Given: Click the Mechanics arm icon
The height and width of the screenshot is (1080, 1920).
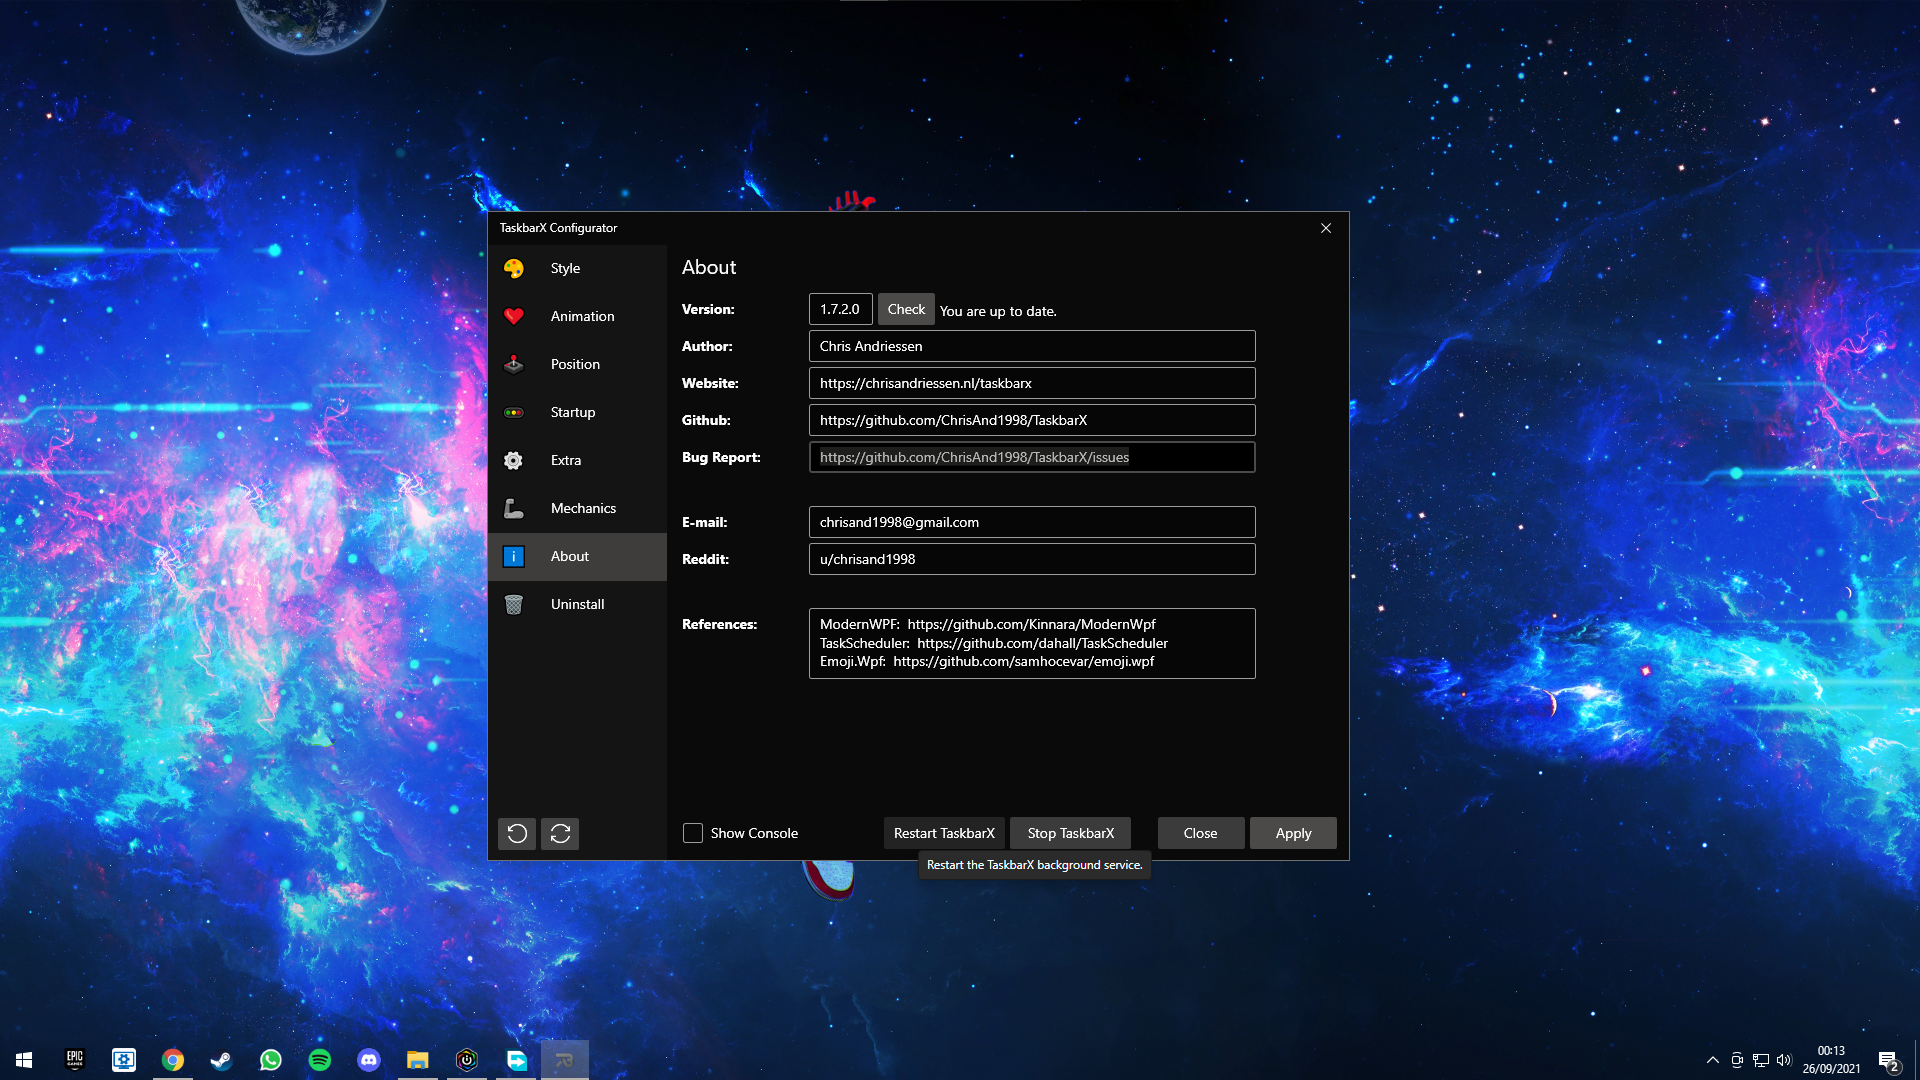Looking at the screenshot, I should [513, 508].
